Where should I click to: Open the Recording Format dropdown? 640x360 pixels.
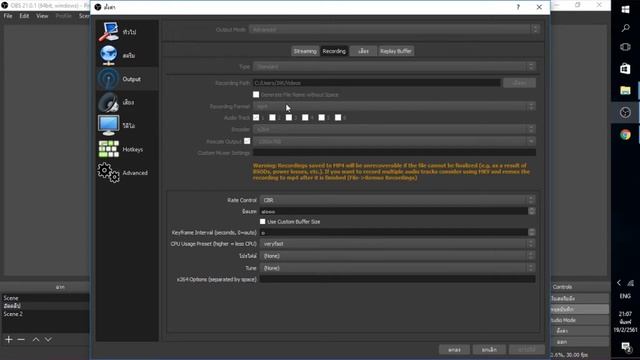[x=394, y=106]
